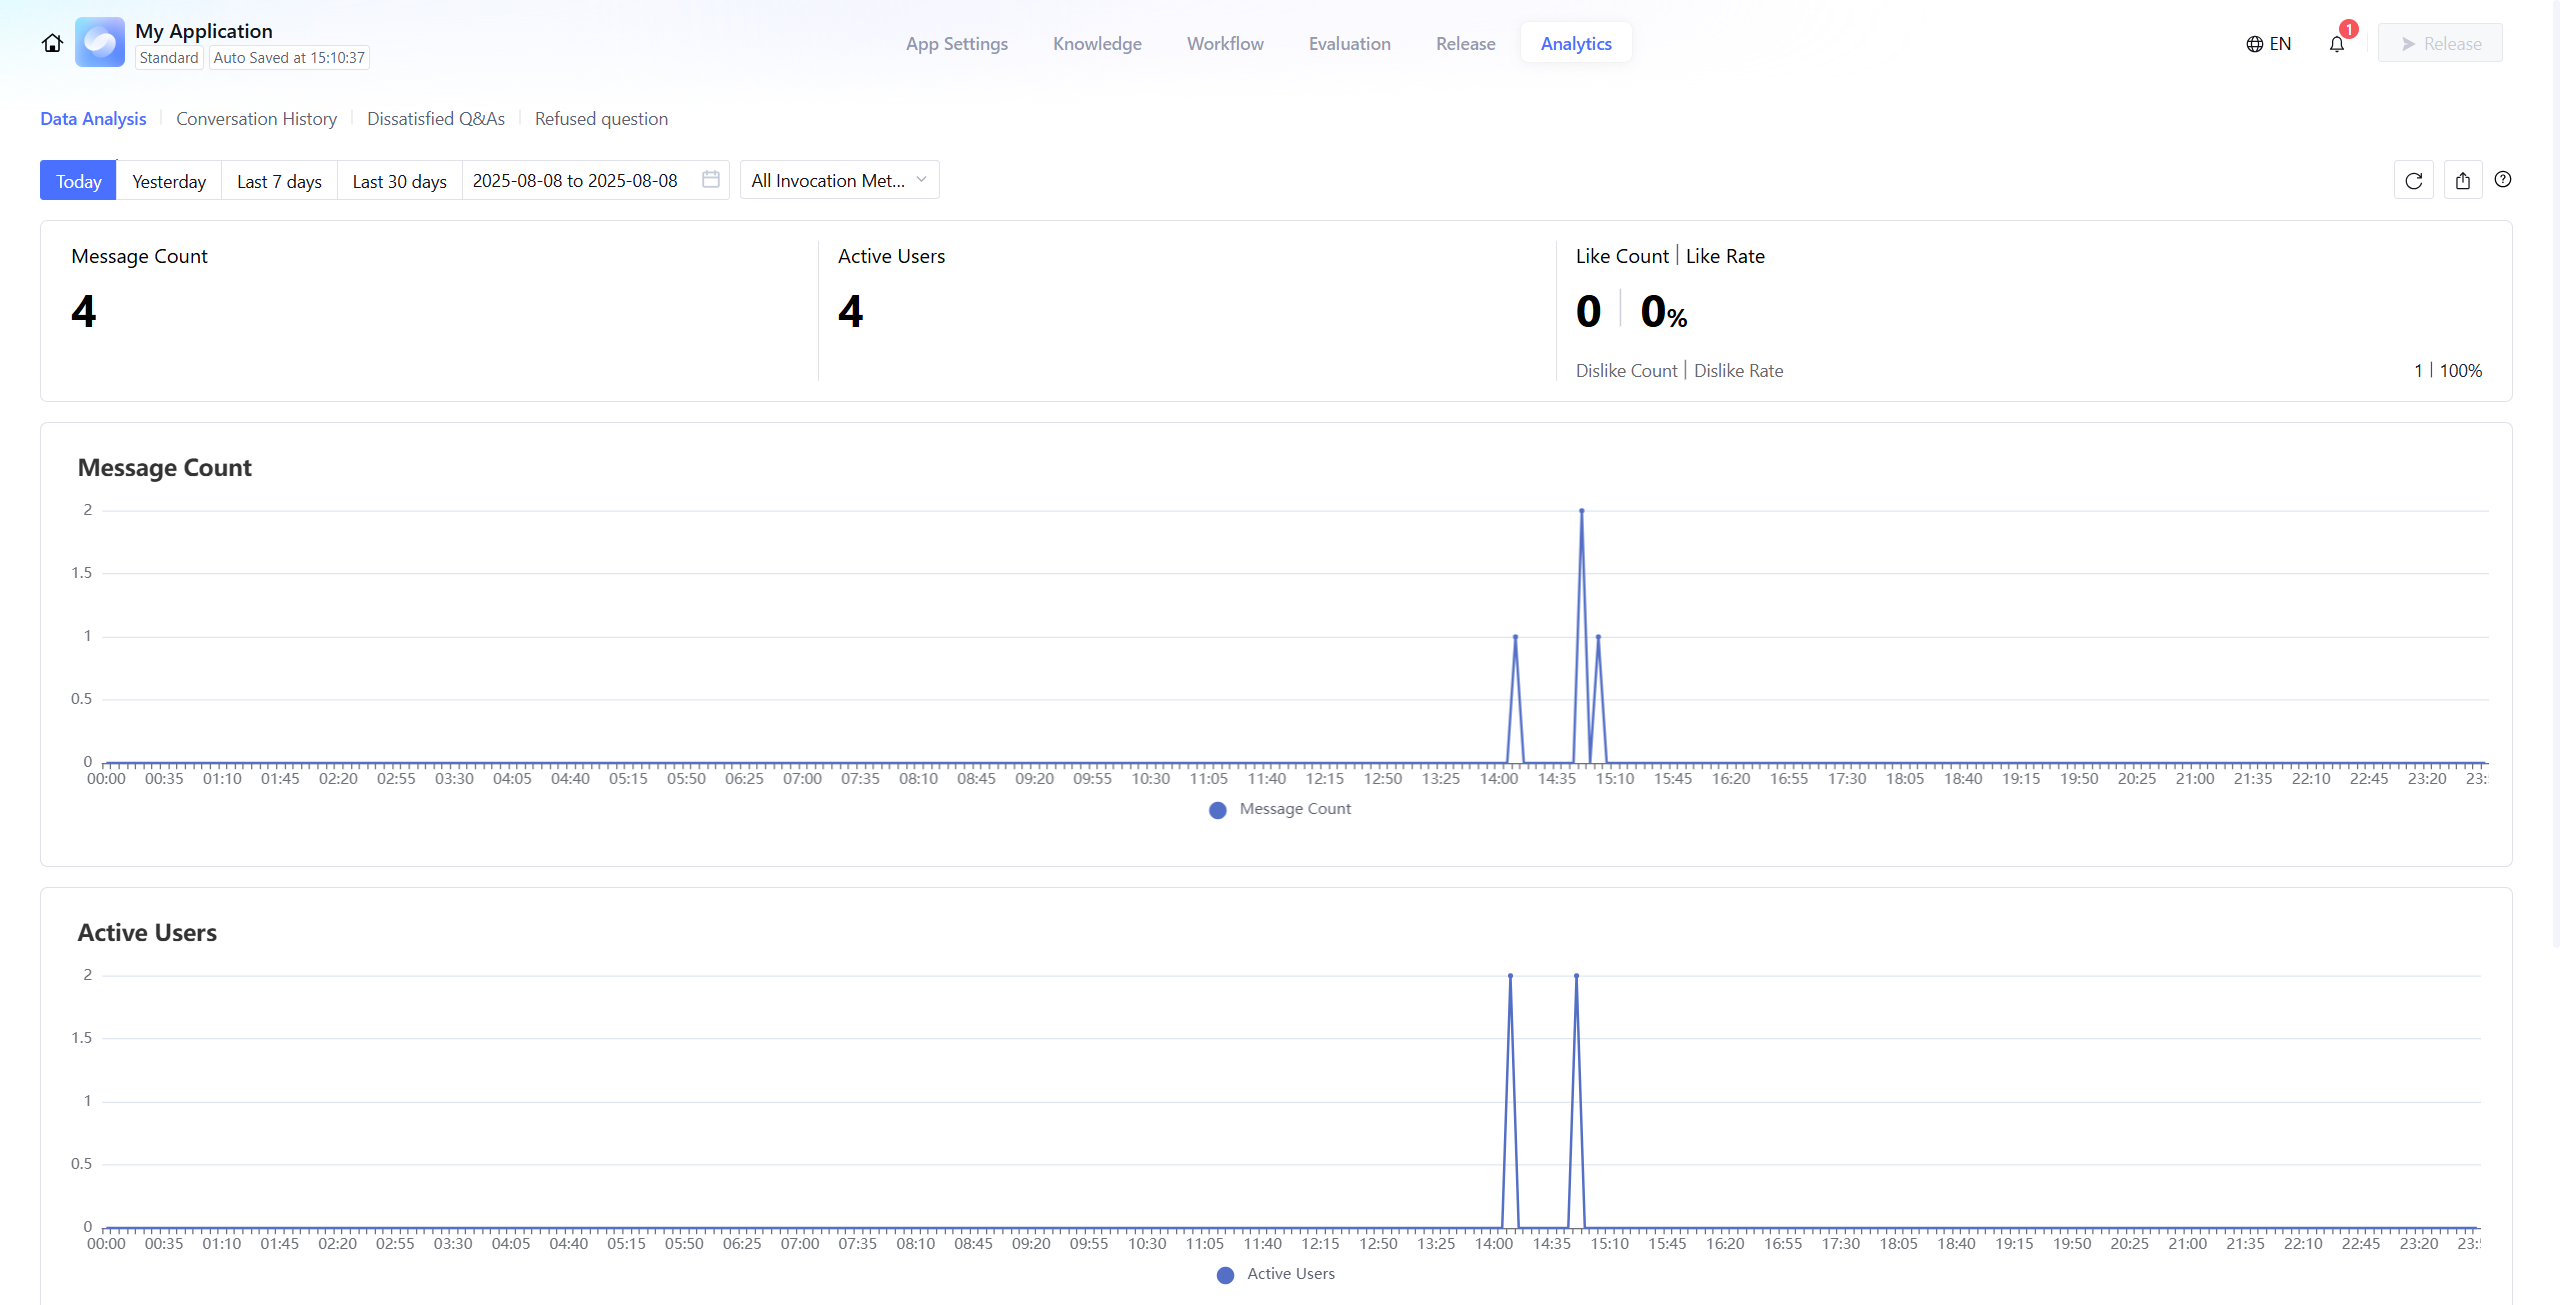Viewport: 2560px width, 1305px height.
Task: Select the Yesterday time range
Action: click(169, 181)
